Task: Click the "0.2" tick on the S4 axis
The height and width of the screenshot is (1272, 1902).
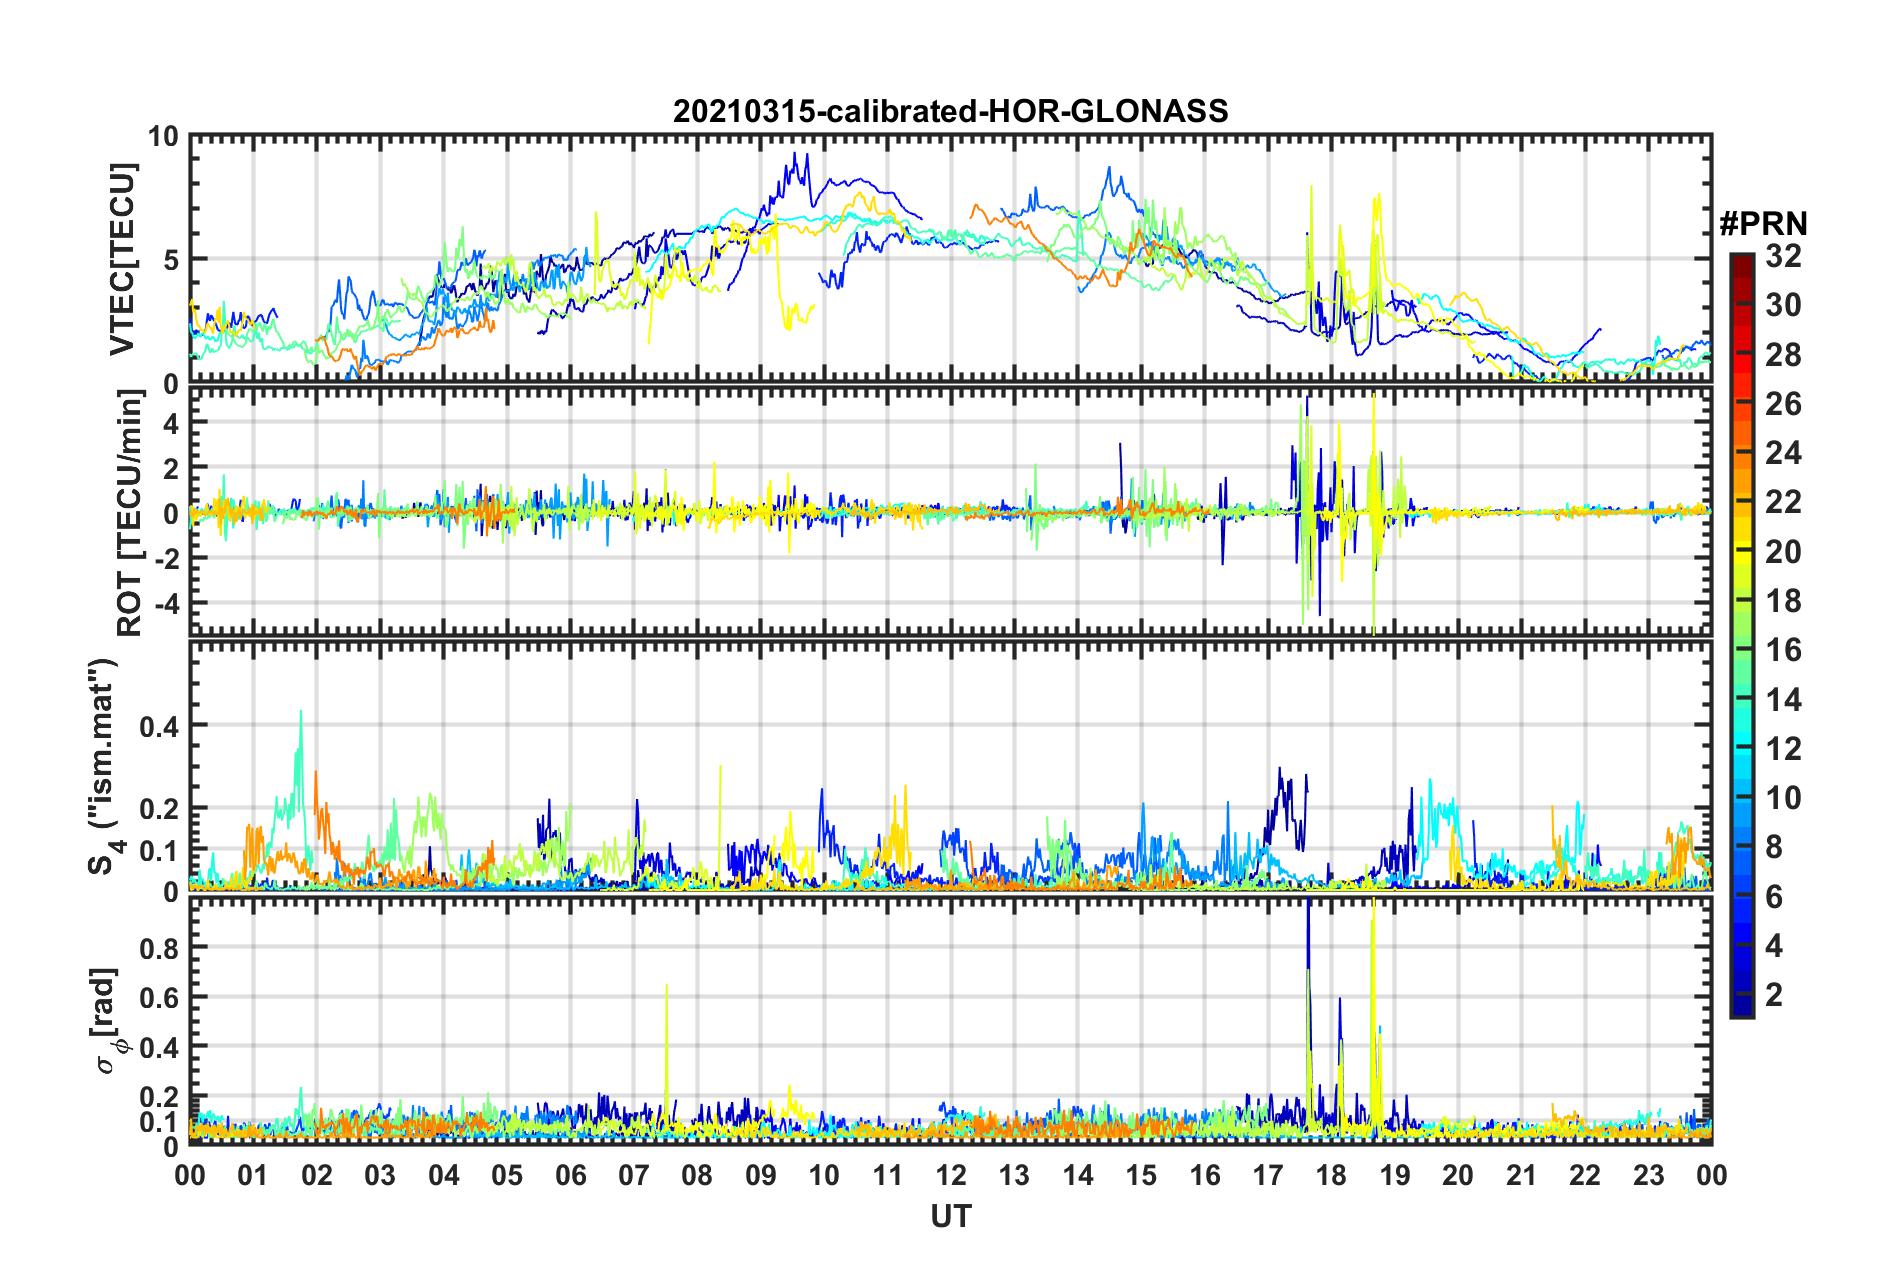Action: (159, 809)
